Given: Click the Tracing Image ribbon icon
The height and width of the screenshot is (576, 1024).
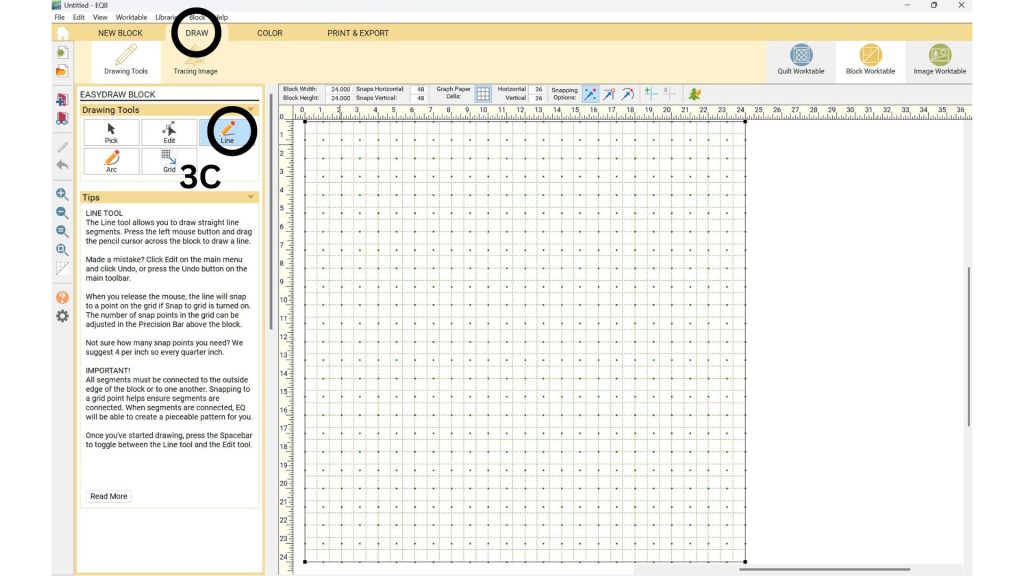Looking at the screenshot, I should [195, 60].
